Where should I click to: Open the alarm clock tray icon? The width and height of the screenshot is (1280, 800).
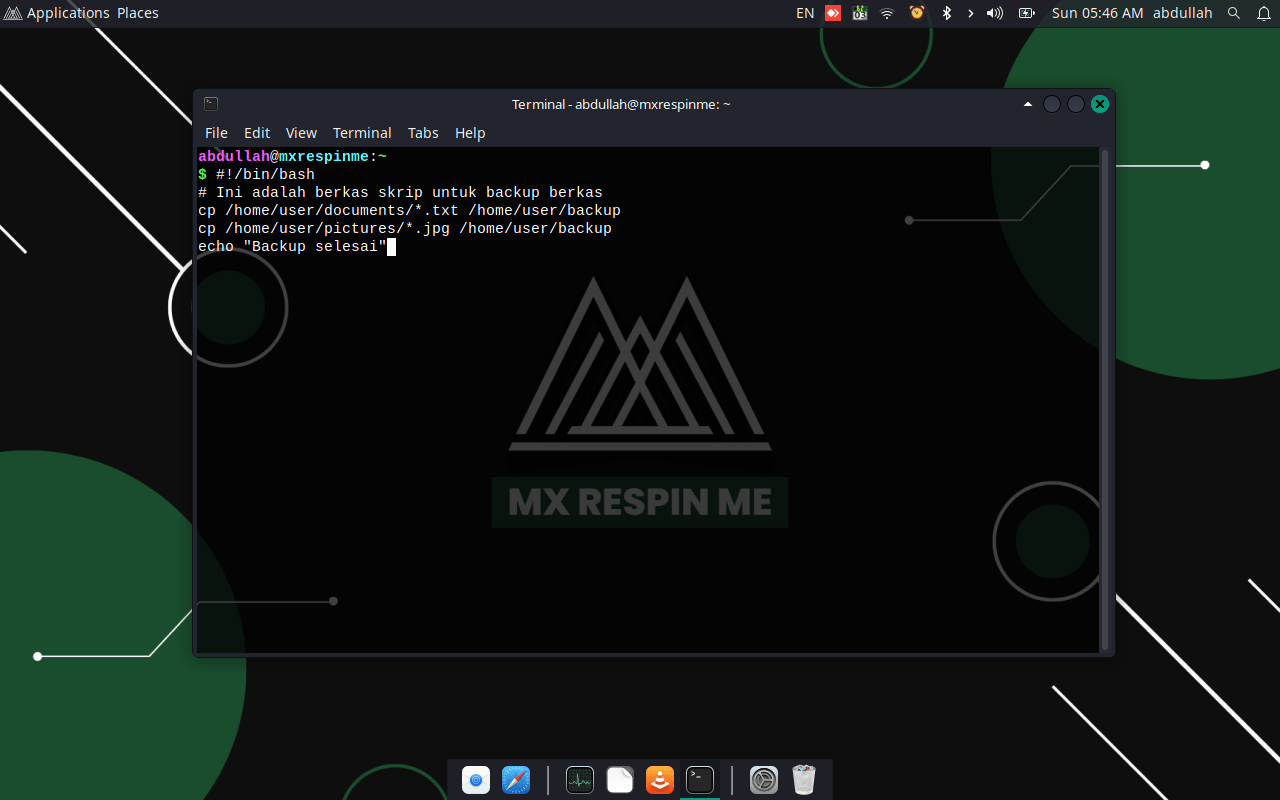tap(917, 13)
